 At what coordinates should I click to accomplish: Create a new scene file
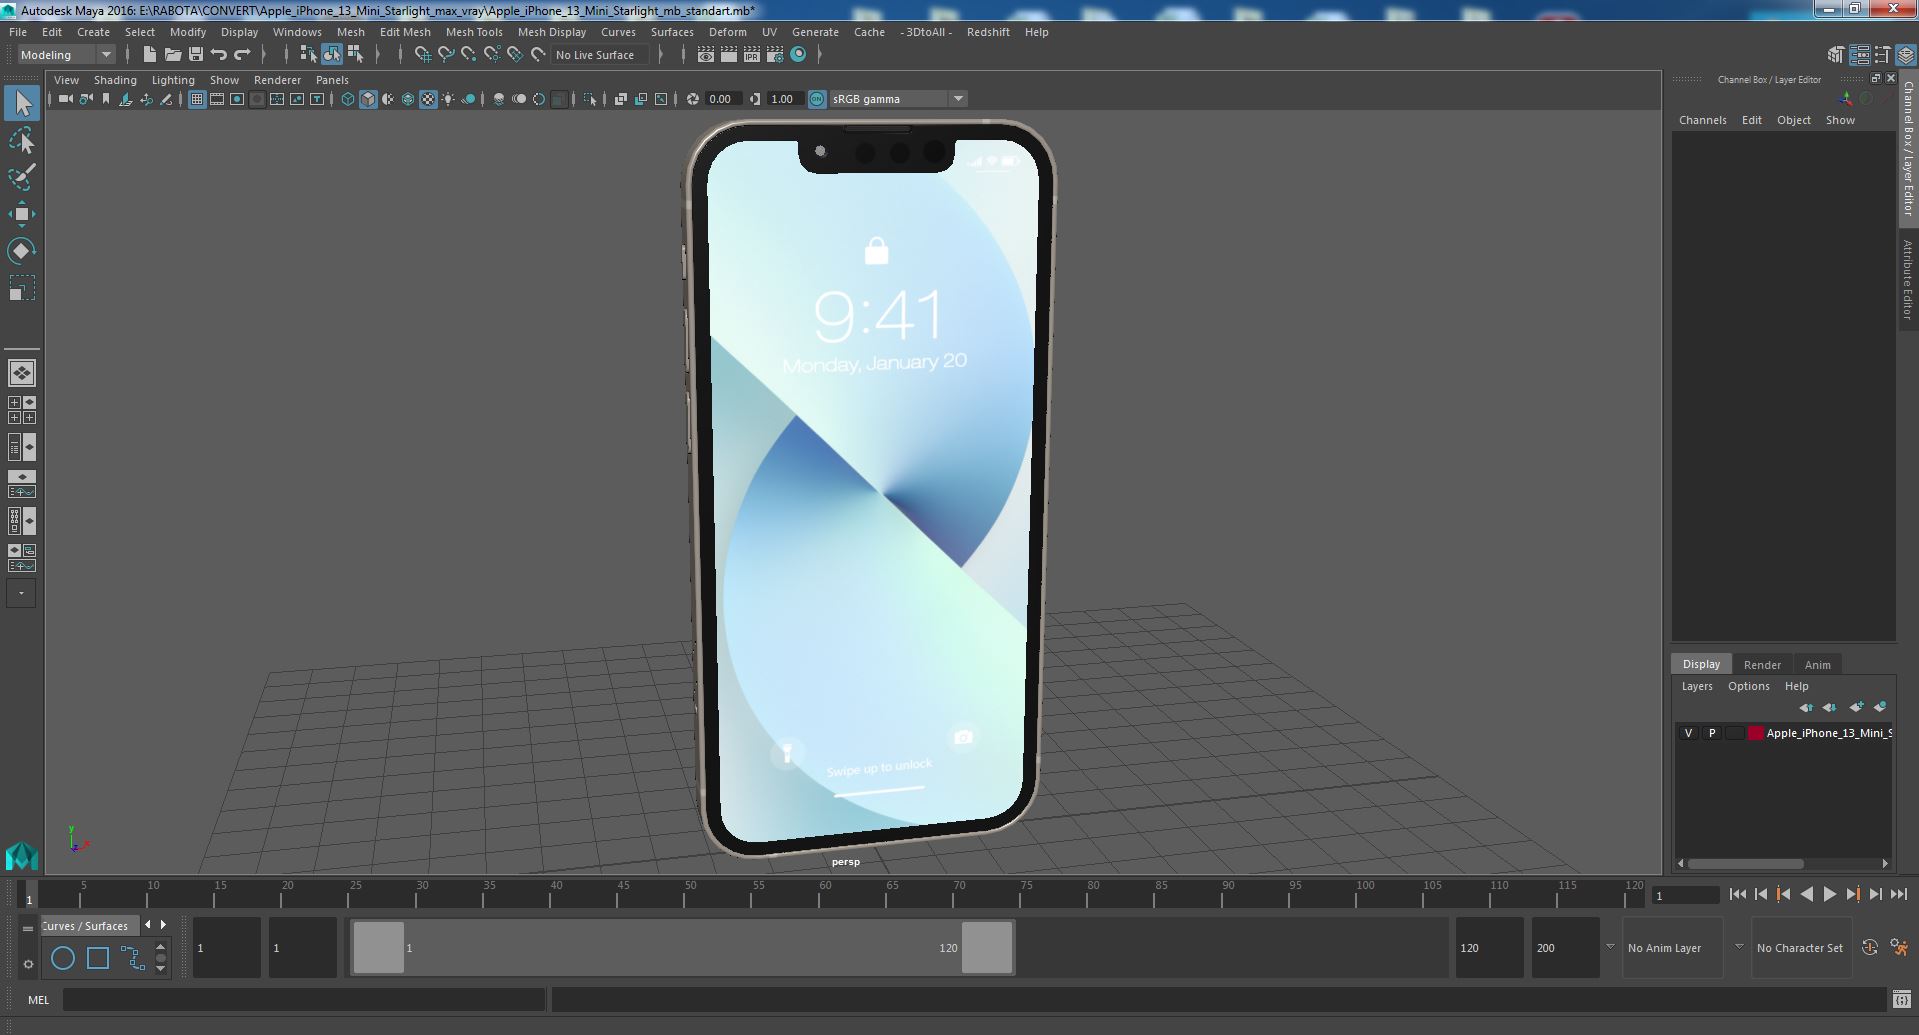coord(149,55)
